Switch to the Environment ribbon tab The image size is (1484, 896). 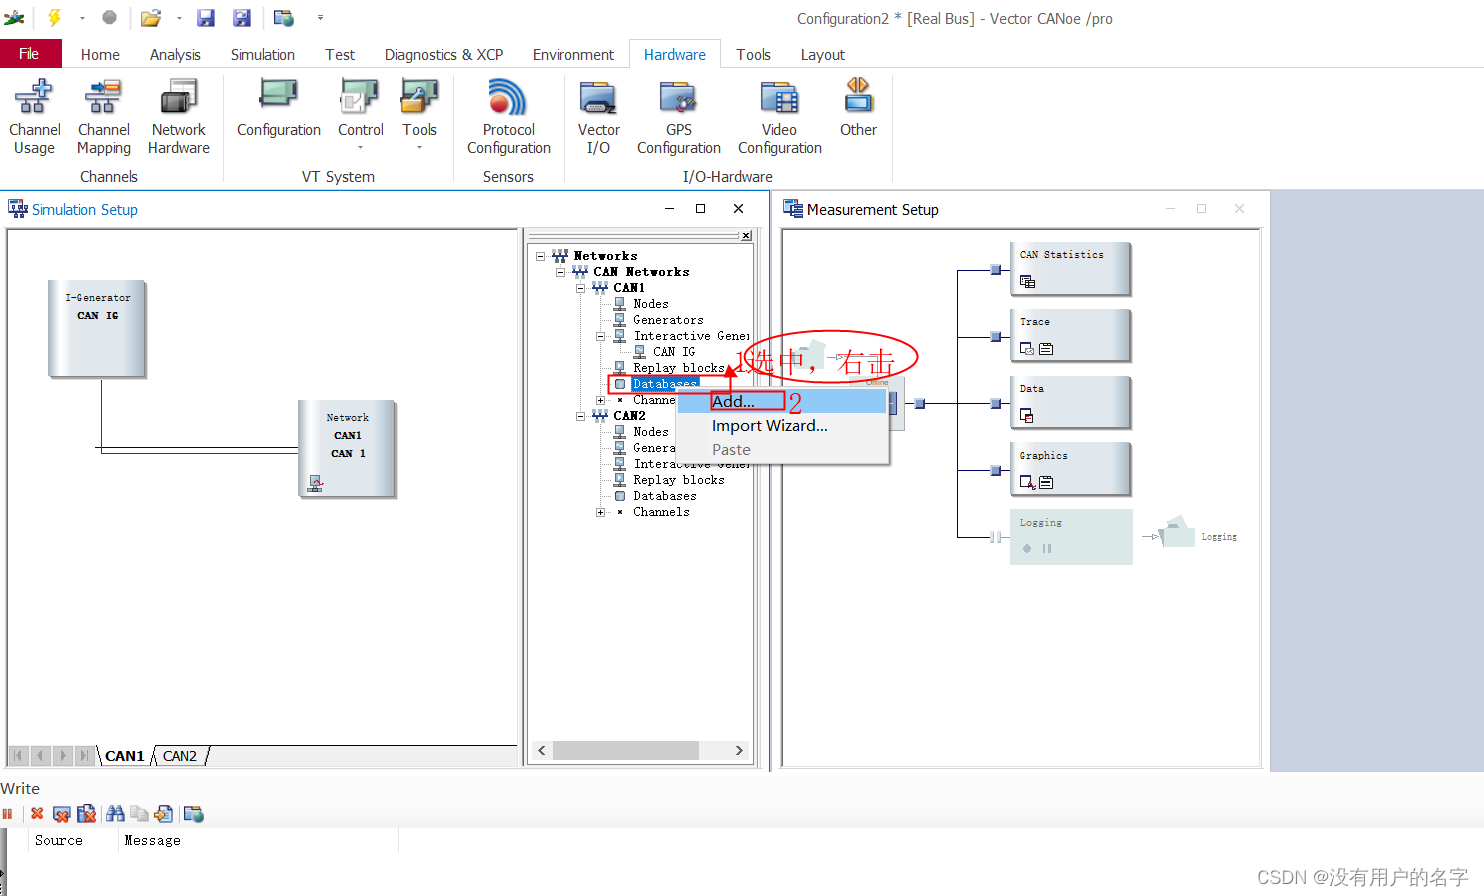point(573,55)
